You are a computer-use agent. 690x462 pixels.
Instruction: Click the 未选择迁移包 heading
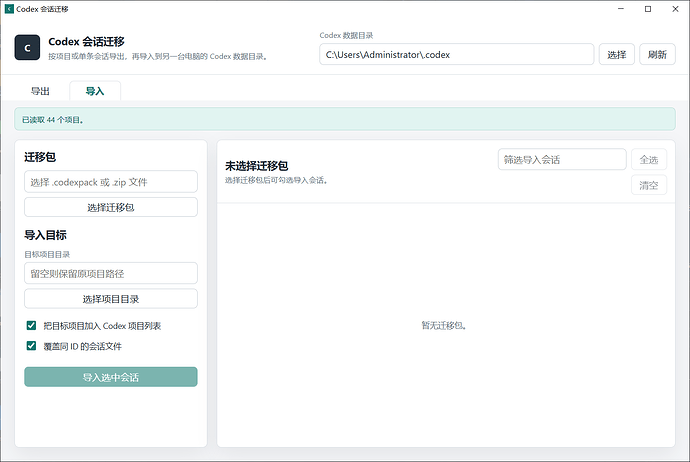257,166
